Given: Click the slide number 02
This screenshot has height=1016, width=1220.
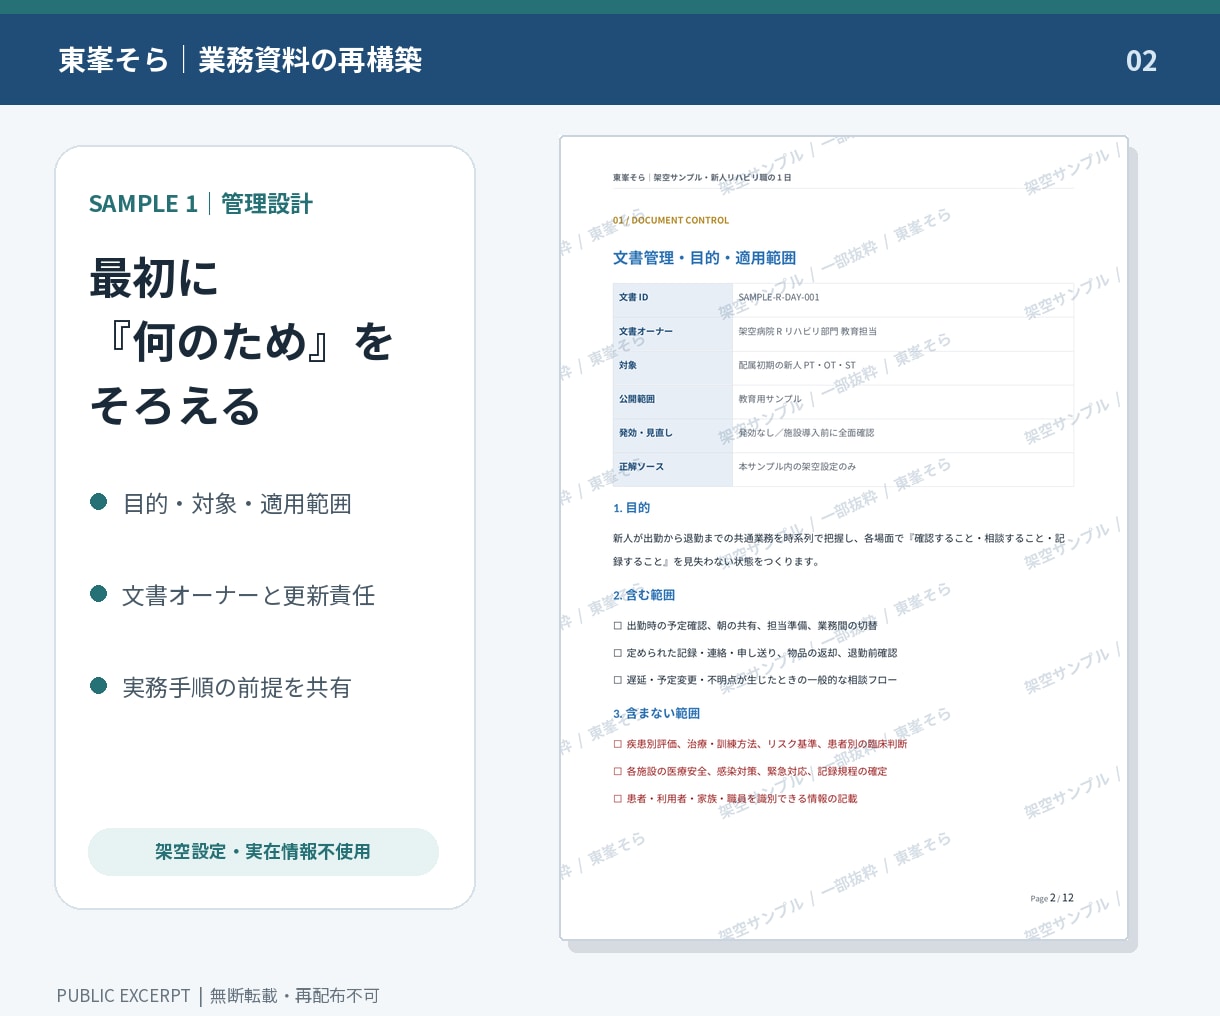Looking at the screenshot, I should (x=1141, y=61).
